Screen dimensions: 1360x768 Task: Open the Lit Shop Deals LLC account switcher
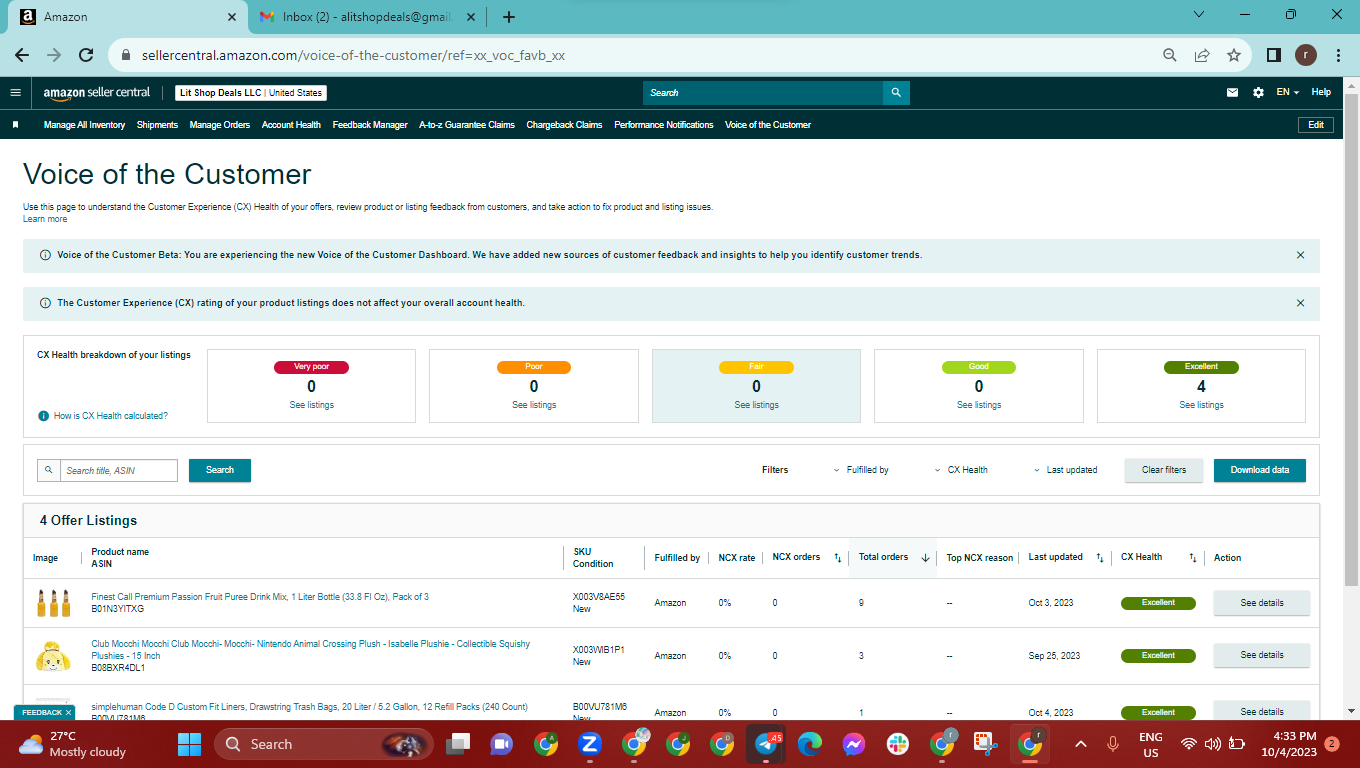(251, 93)
